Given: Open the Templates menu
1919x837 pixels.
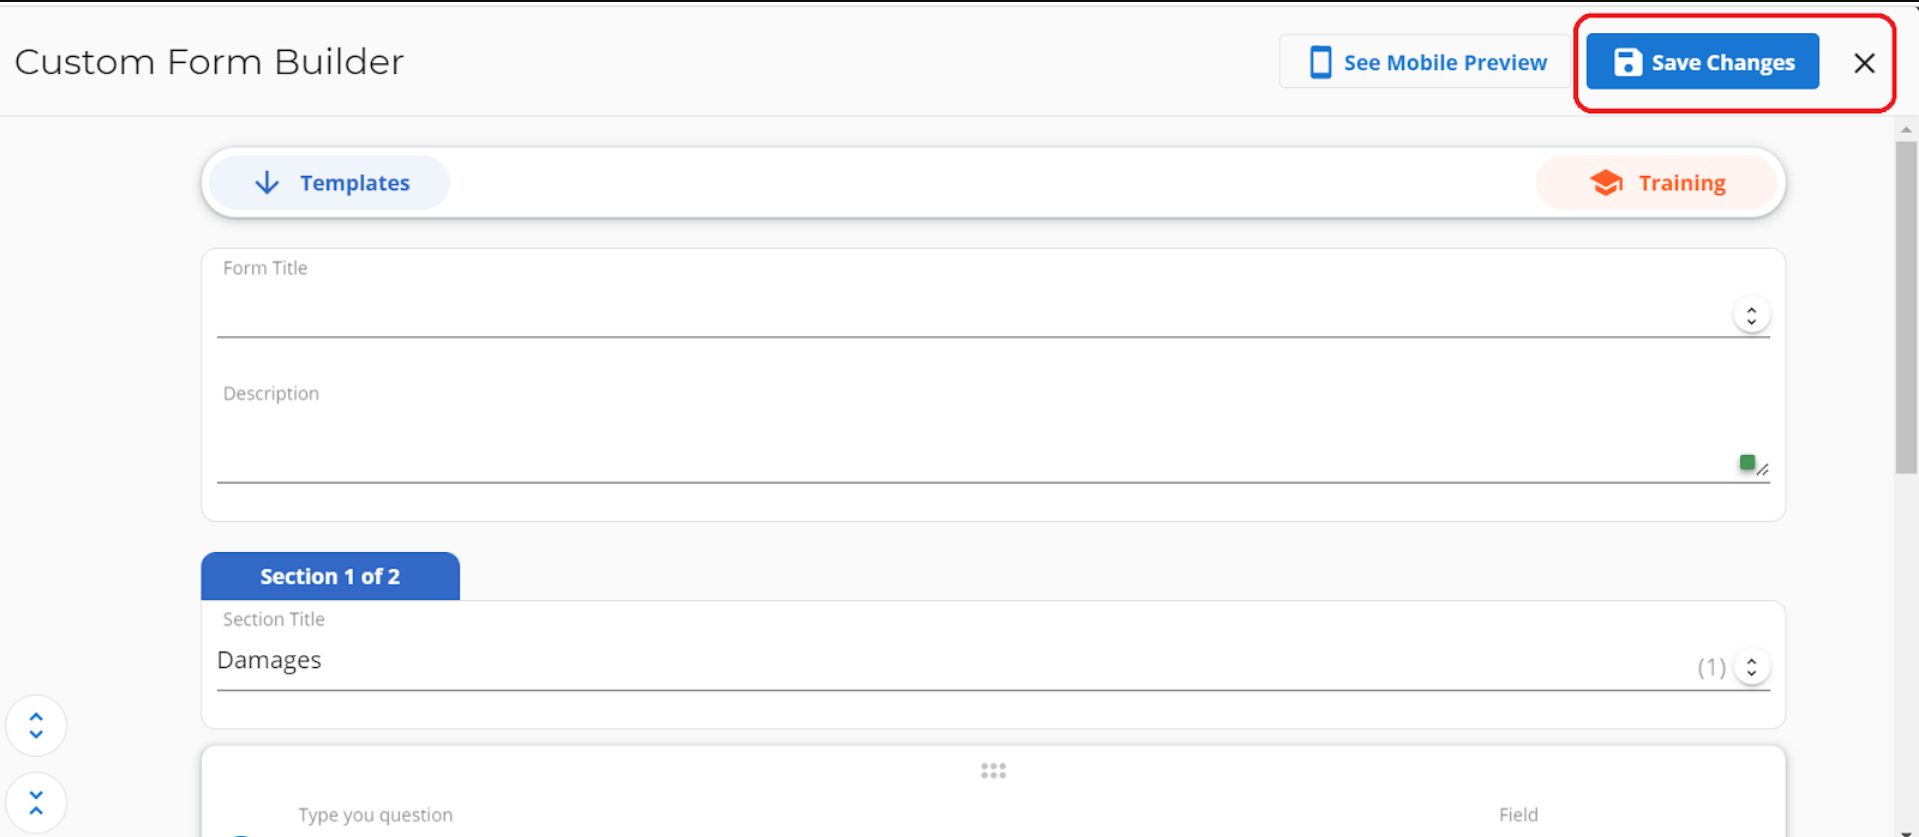Looking at the screenshot, I should [331, 183].
